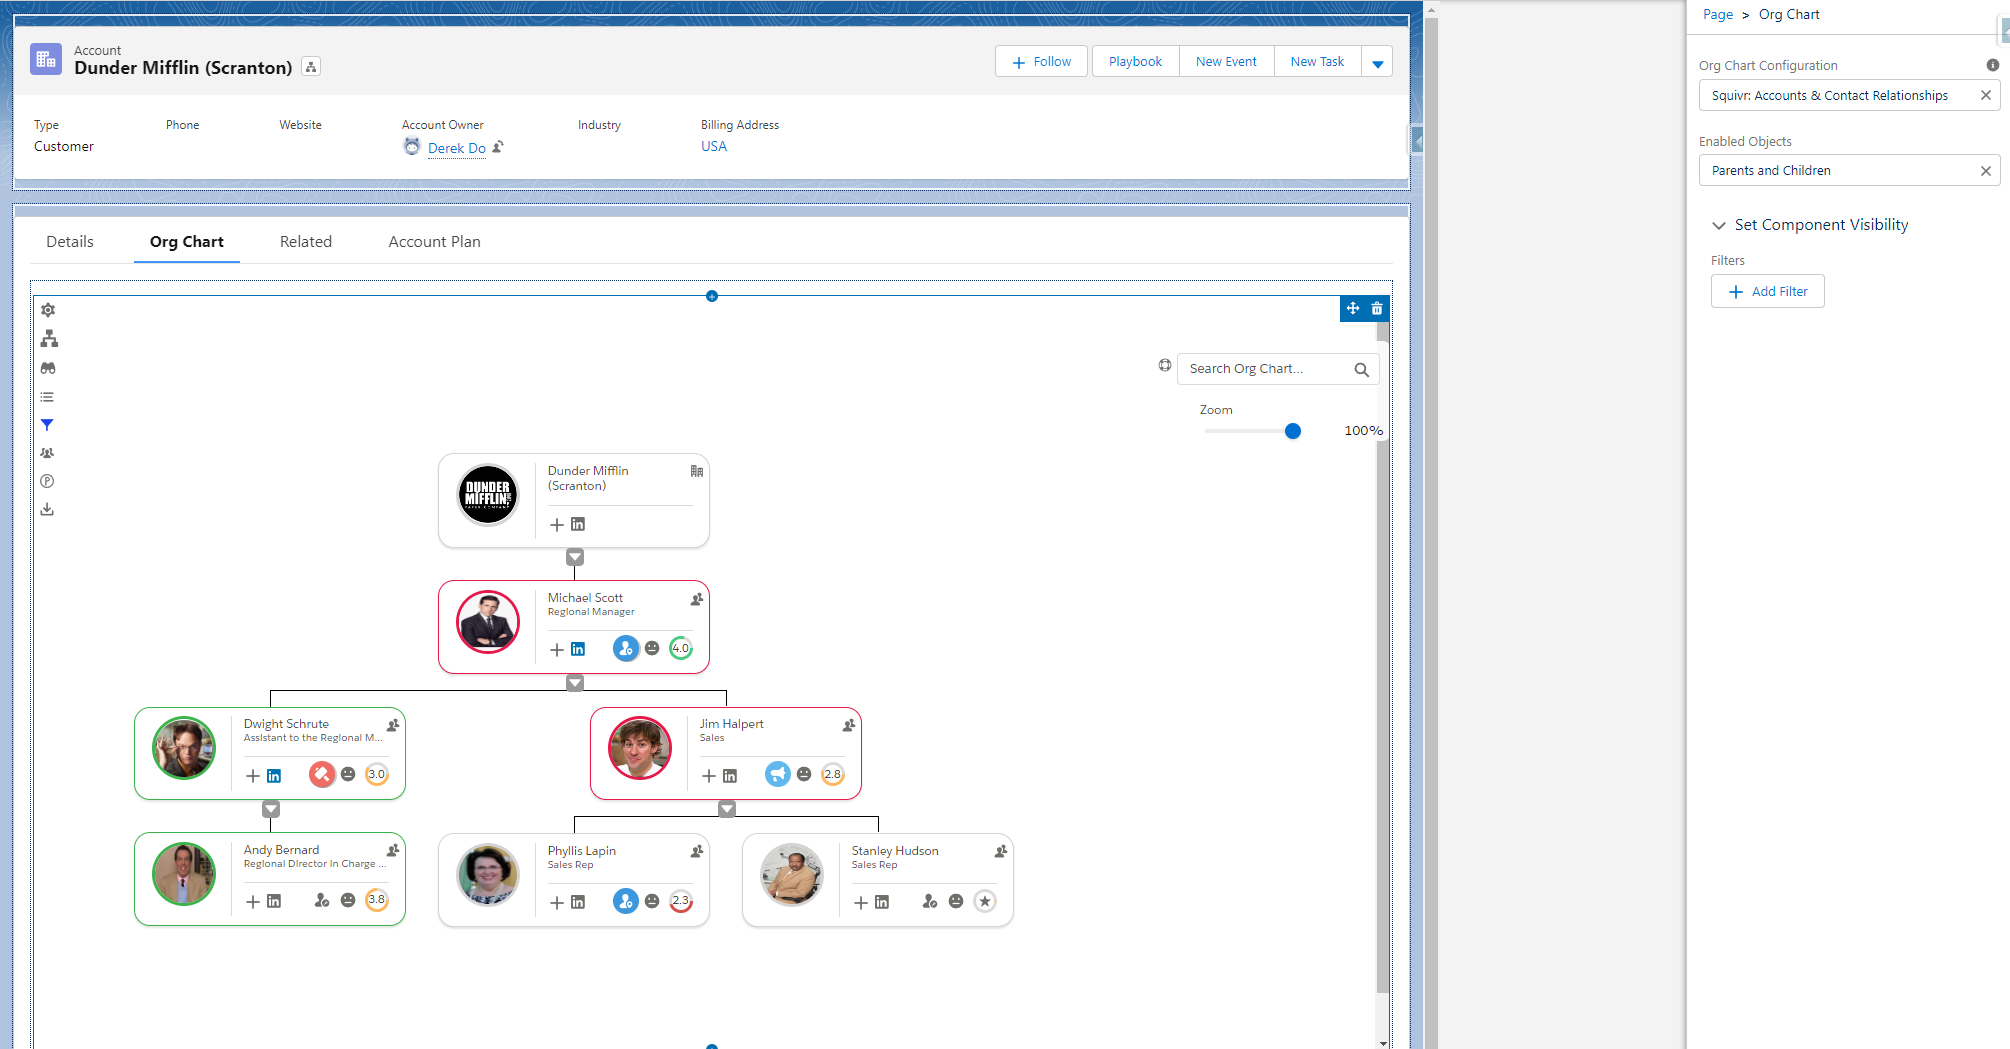Switch to the Details tab
Screen dimensions: 2010x1049
70,242
